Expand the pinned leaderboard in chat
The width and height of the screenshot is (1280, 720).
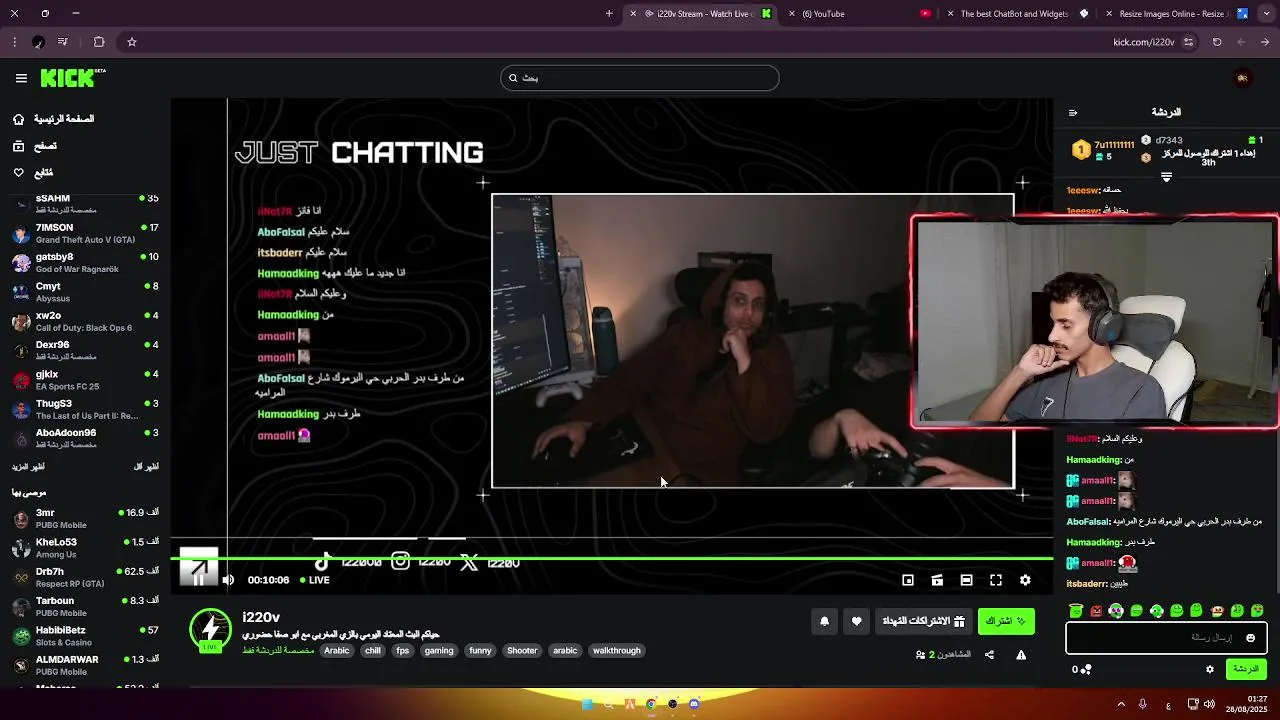pos(1166,177)
